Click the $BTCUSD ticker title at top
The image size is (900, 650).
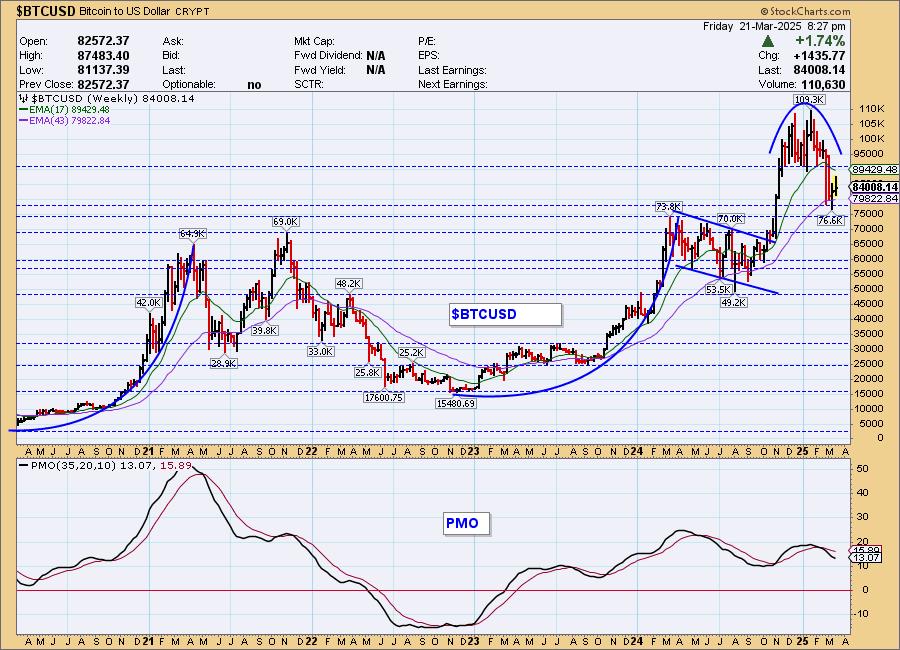pos(46,11)
